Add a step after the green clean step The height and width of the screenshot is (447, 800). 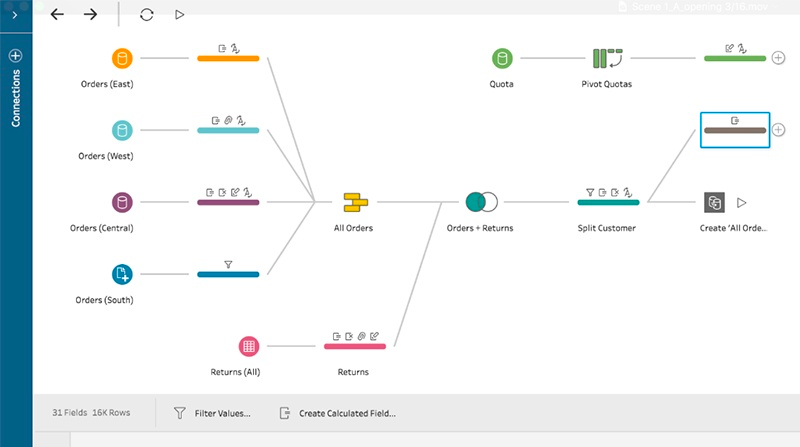click(779, 58)
